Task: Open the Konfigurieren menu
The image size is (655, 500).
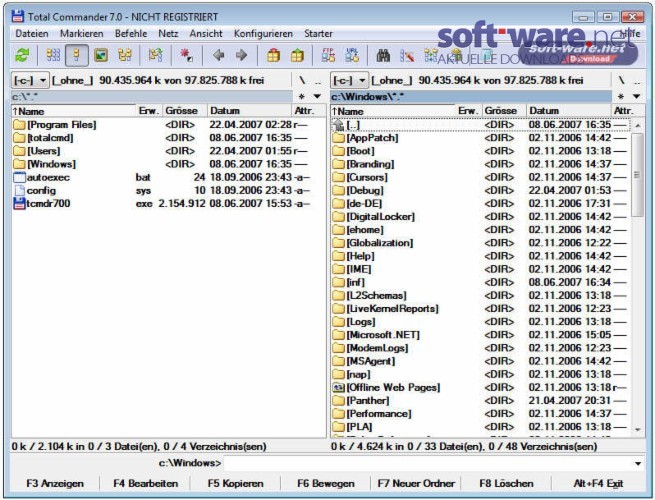Action: coord(263,33)
